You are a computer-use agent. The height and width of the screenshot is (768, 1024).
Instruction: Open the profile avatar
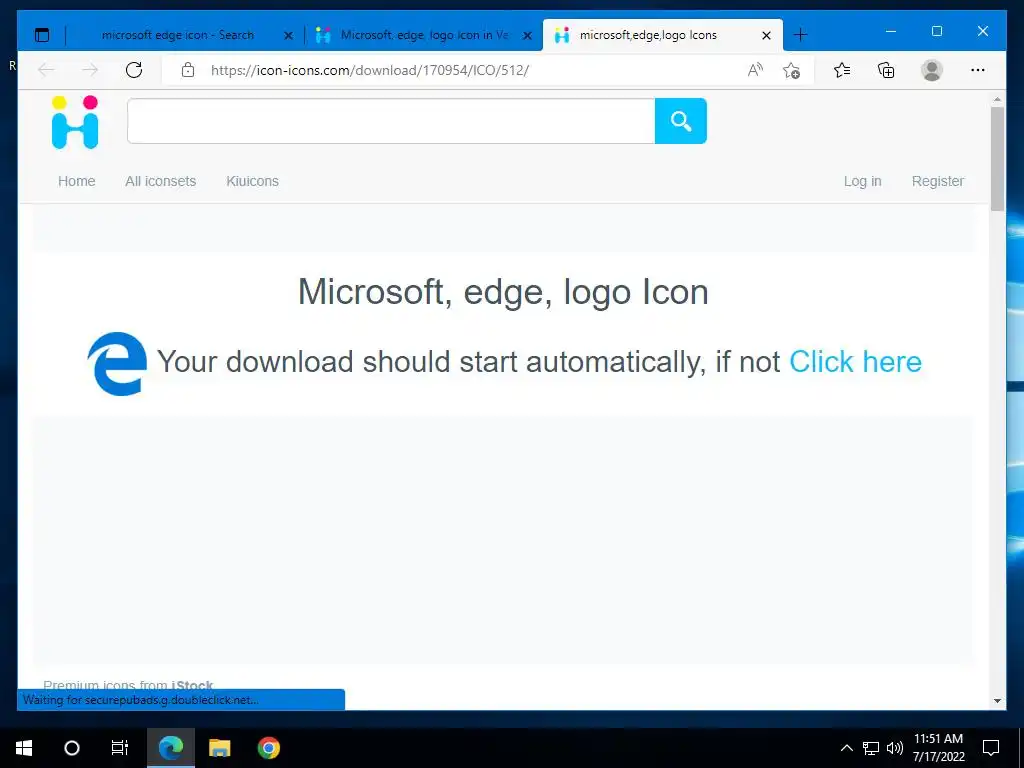point(932,70)
